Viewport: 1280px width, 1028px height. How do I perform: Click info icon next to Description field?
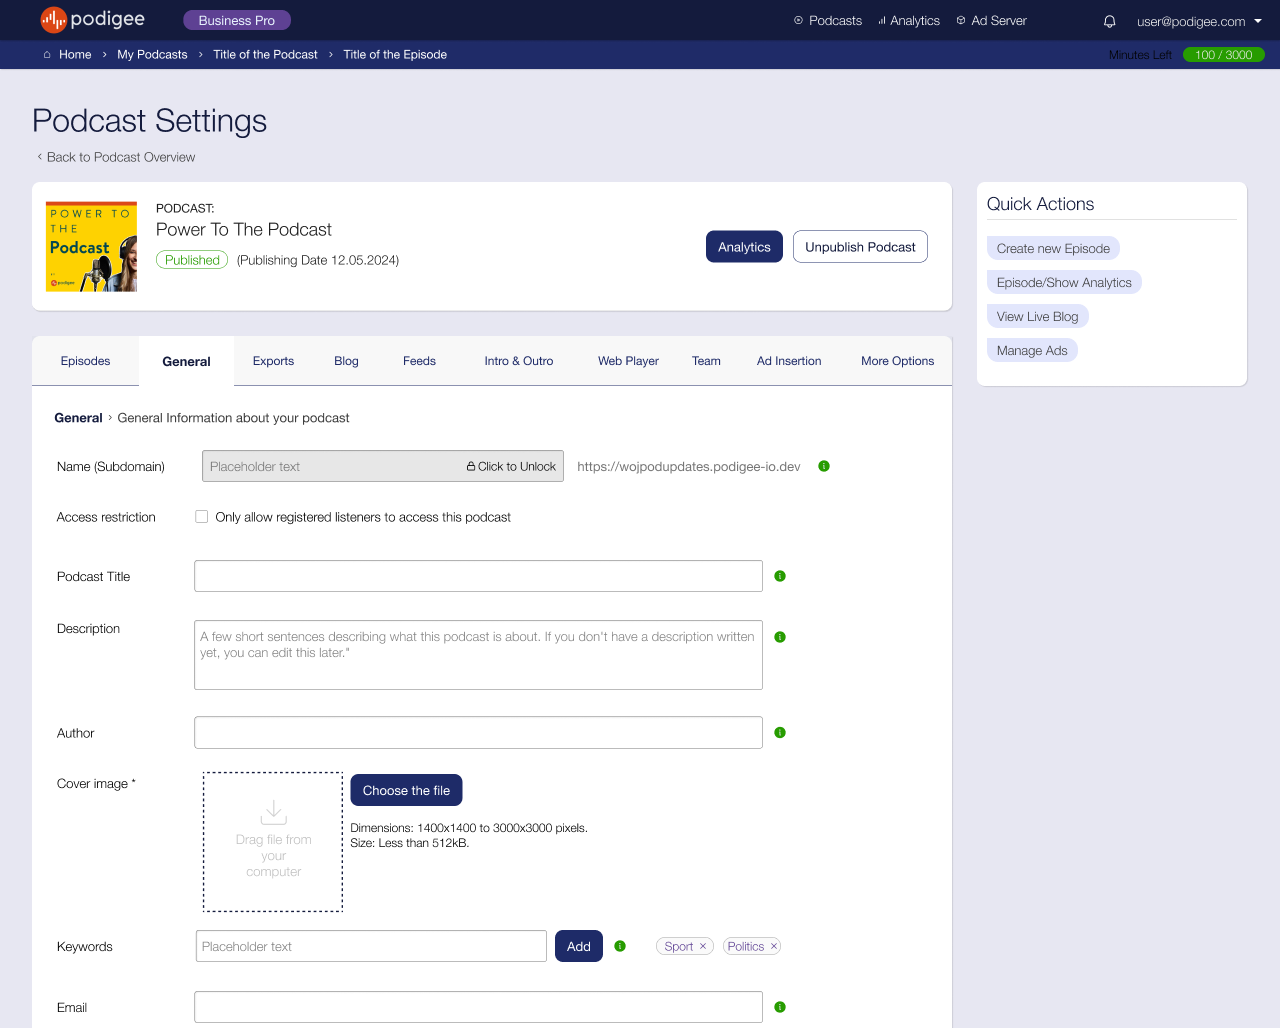coord(780,637)
